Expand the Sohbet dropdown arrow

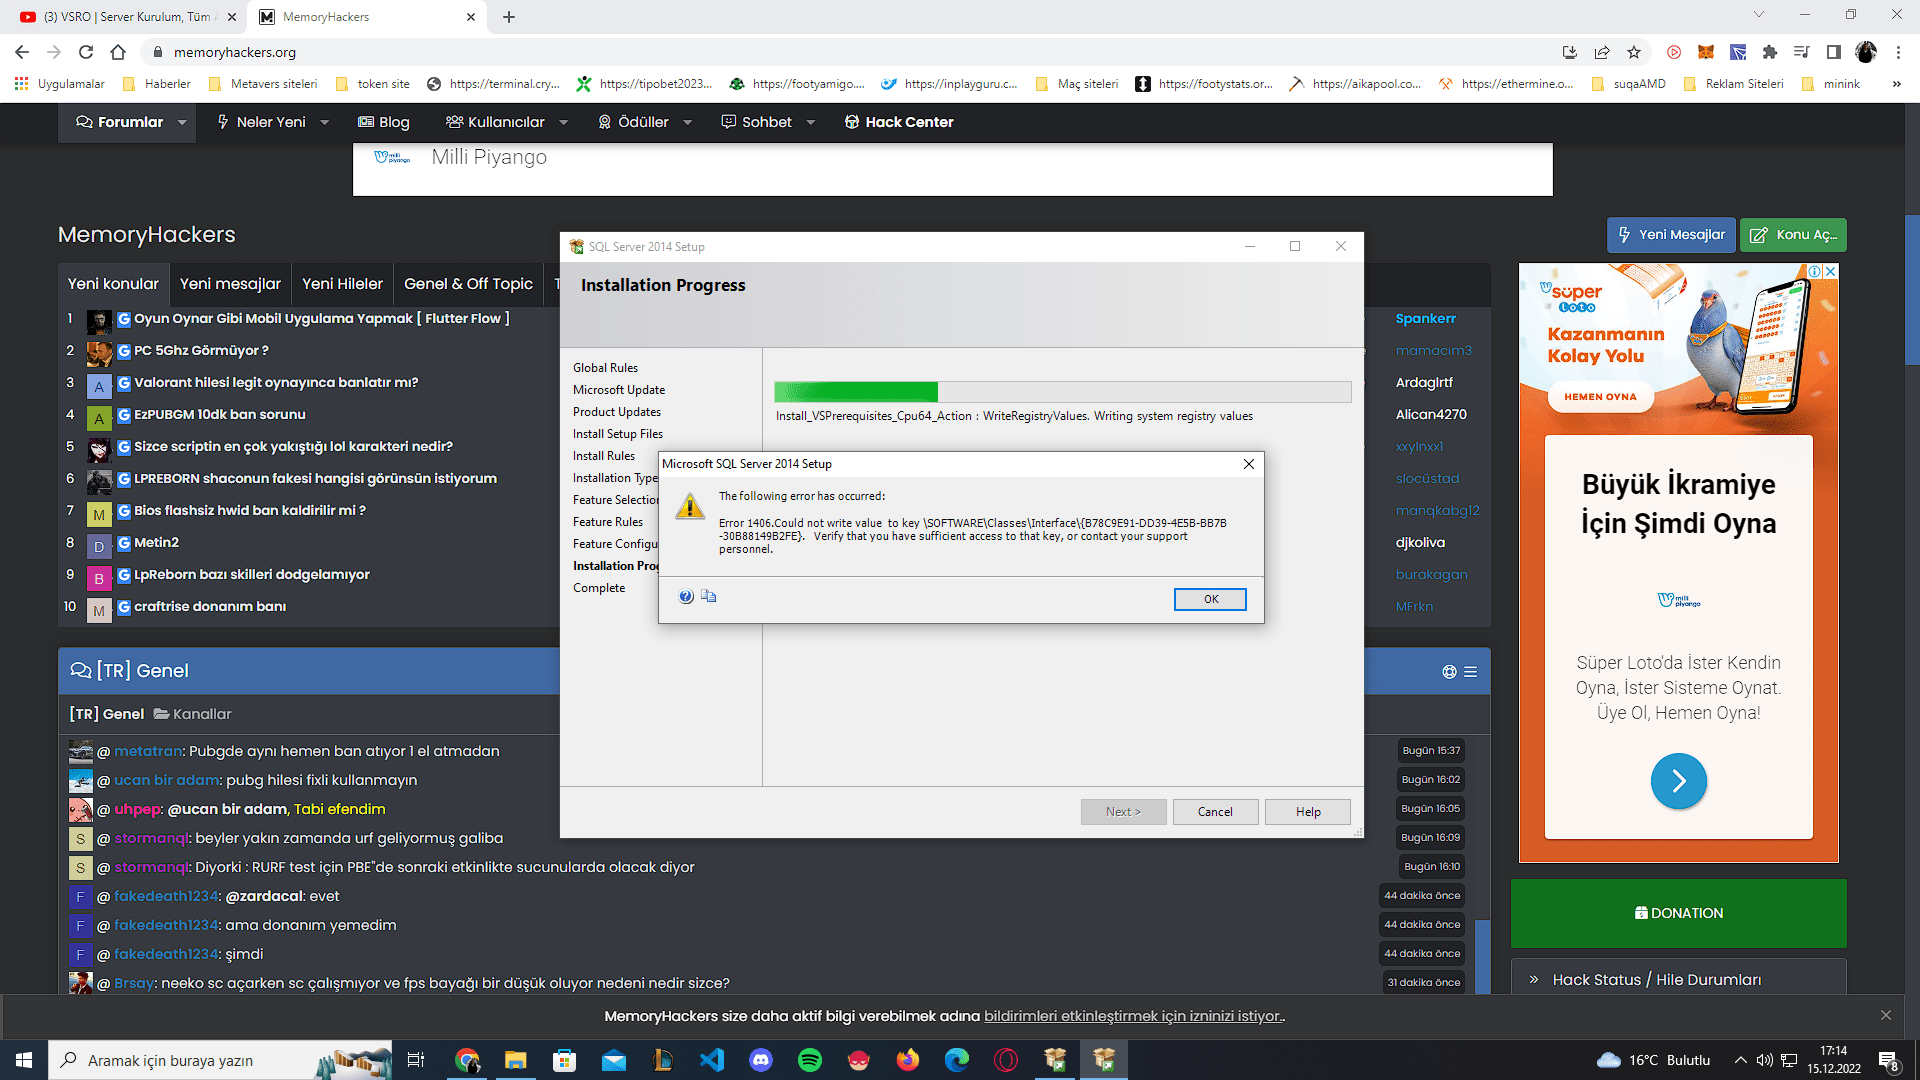(810, 123)
